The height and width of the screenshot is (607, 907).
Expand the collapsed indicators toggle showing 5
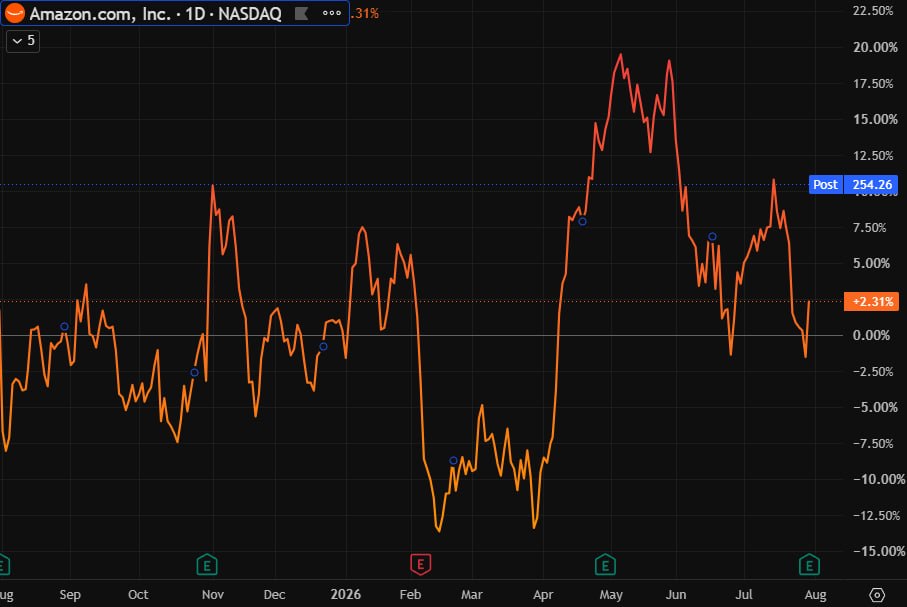pyautogui.click(x=23, y=41)
